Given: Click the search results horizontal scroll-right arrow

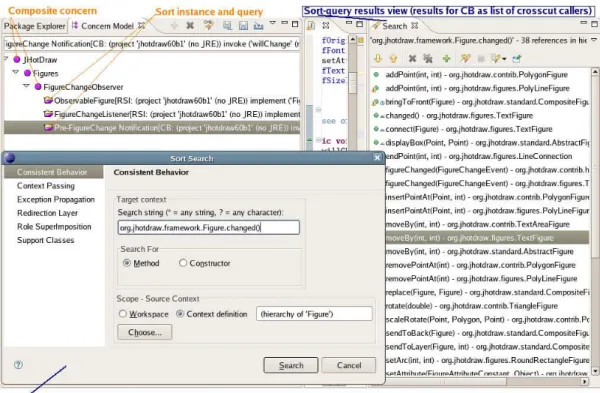Looking at the screenshot, I should pos(584,381).
